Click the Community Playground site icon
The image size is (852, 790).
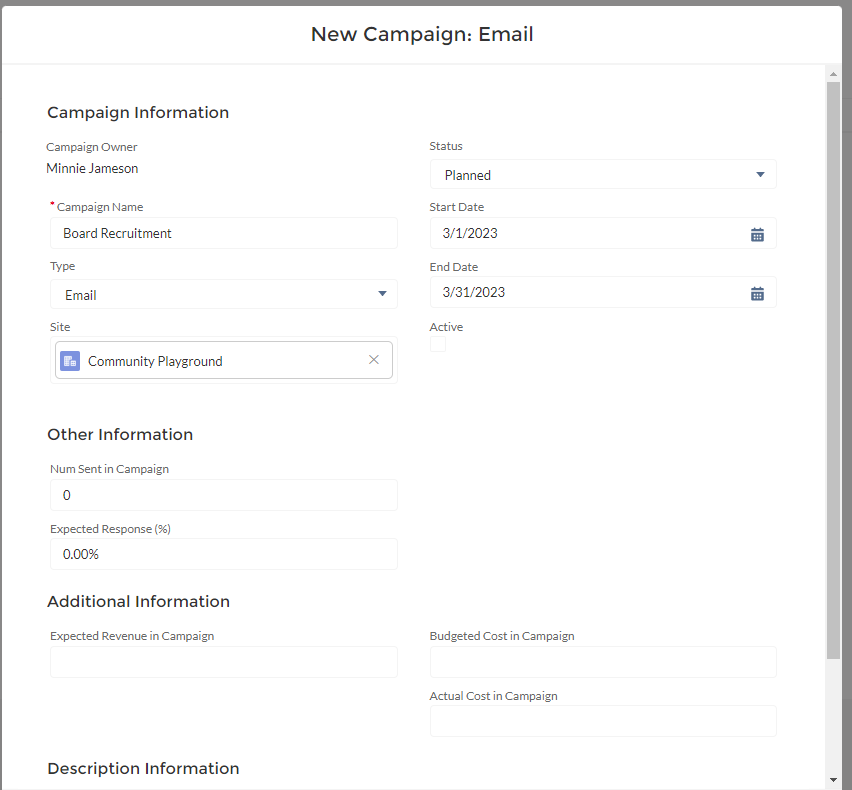click(70, 361)
